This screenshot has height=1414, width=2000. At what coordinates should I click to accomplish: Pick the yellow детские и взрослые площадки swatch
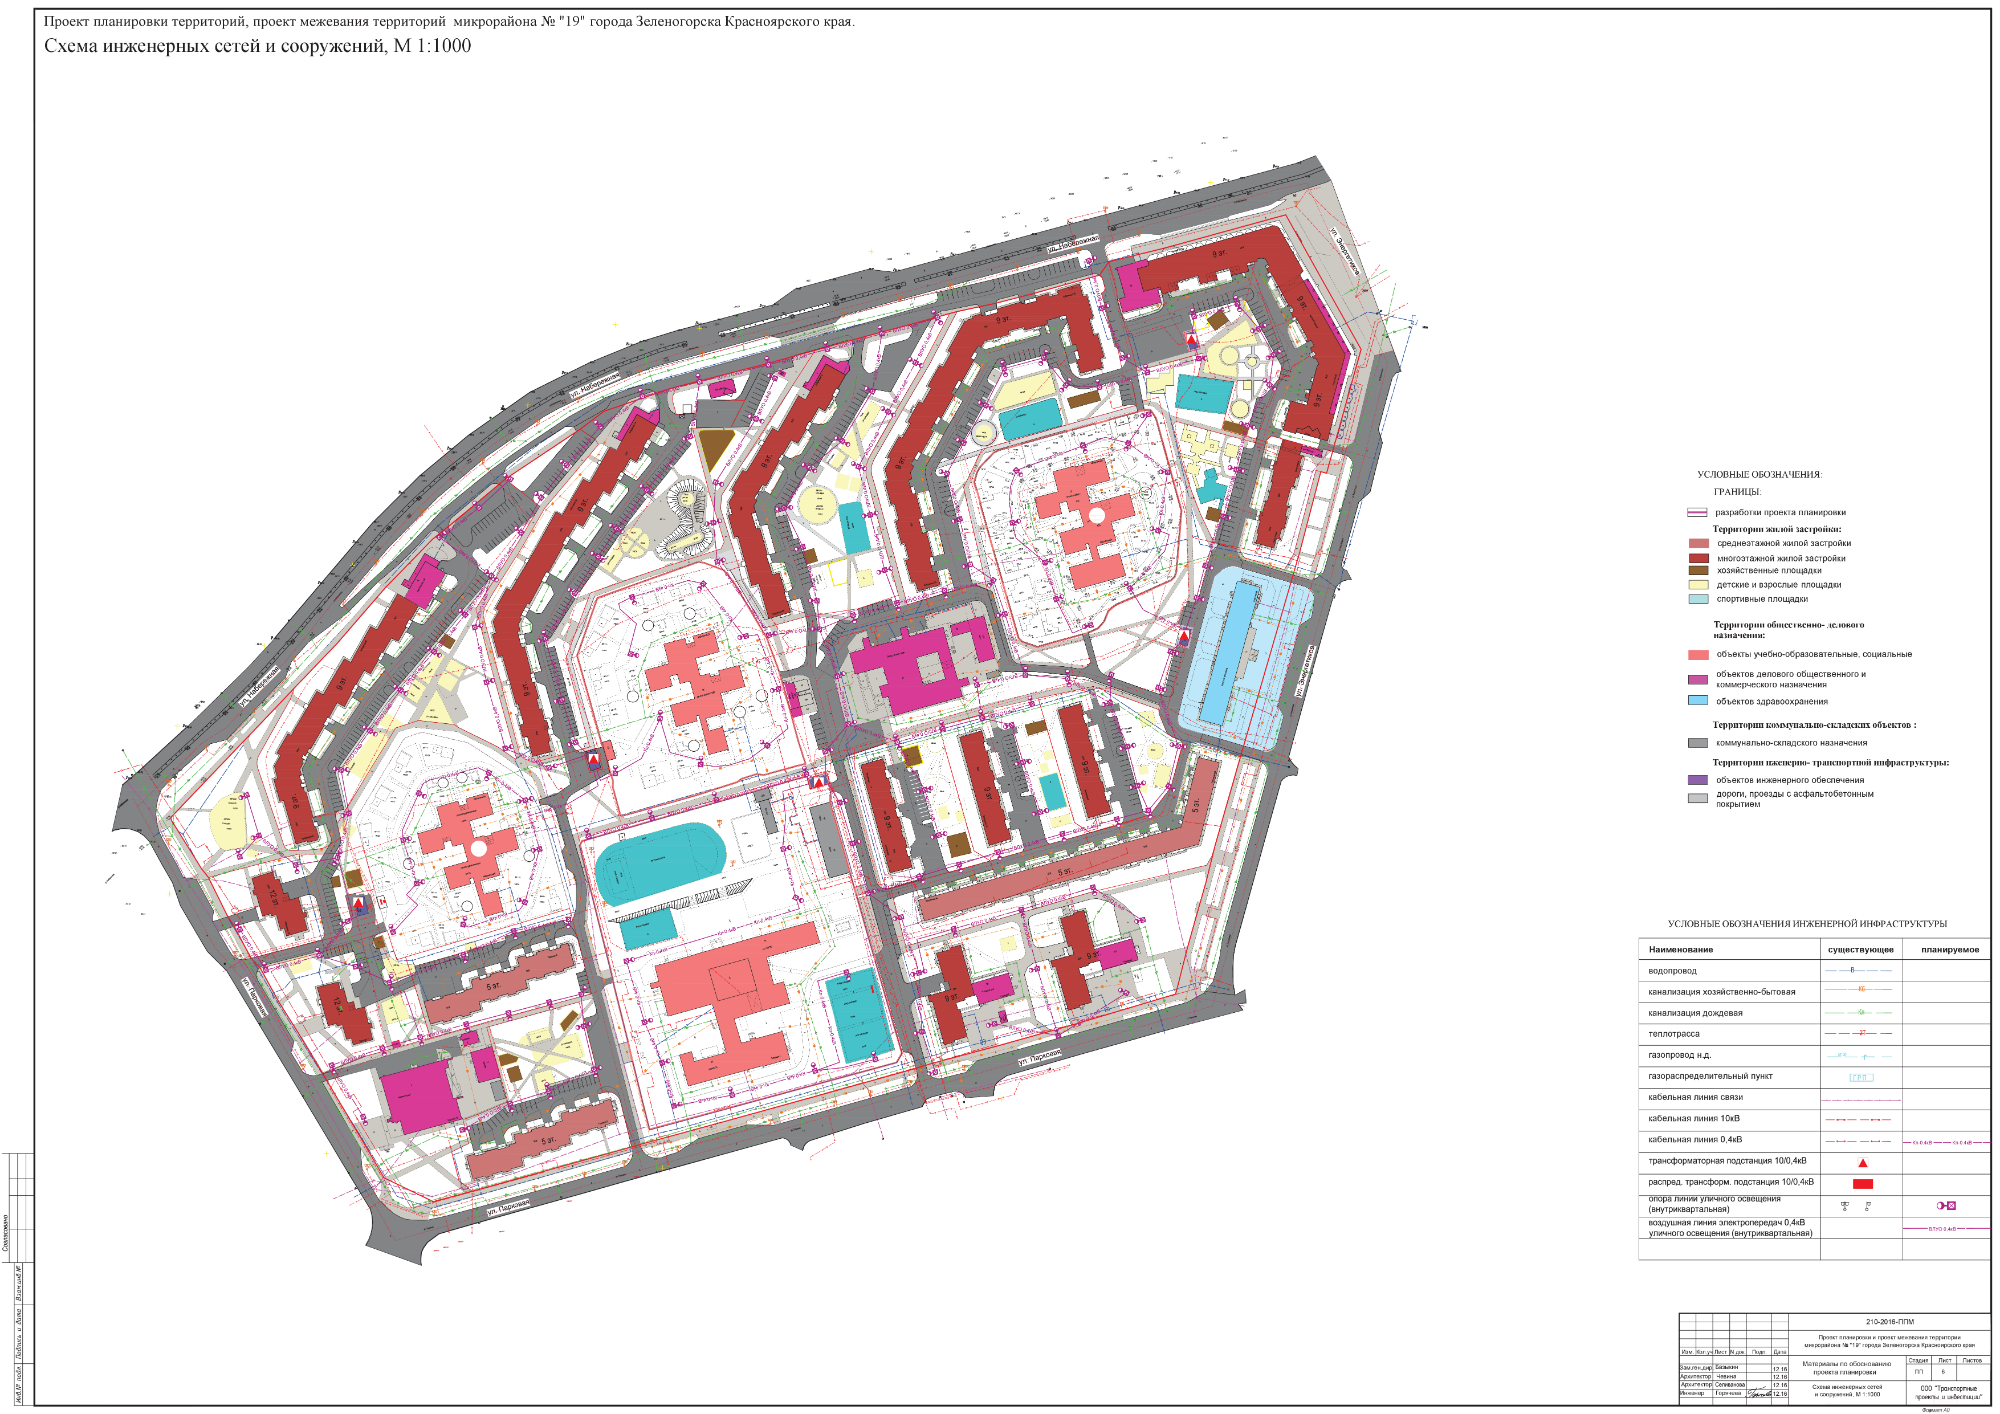click(1698, 585)
